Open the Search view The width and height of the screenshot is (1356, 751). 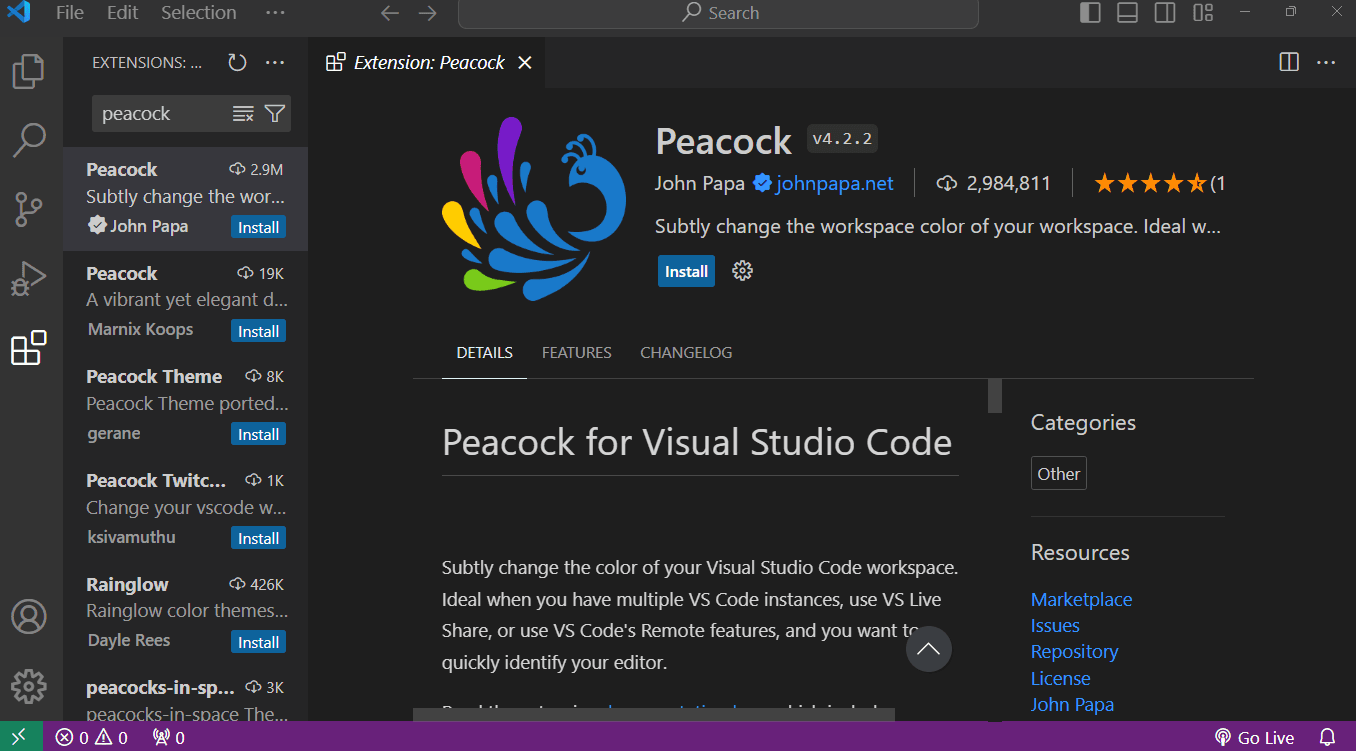(29, 140)
